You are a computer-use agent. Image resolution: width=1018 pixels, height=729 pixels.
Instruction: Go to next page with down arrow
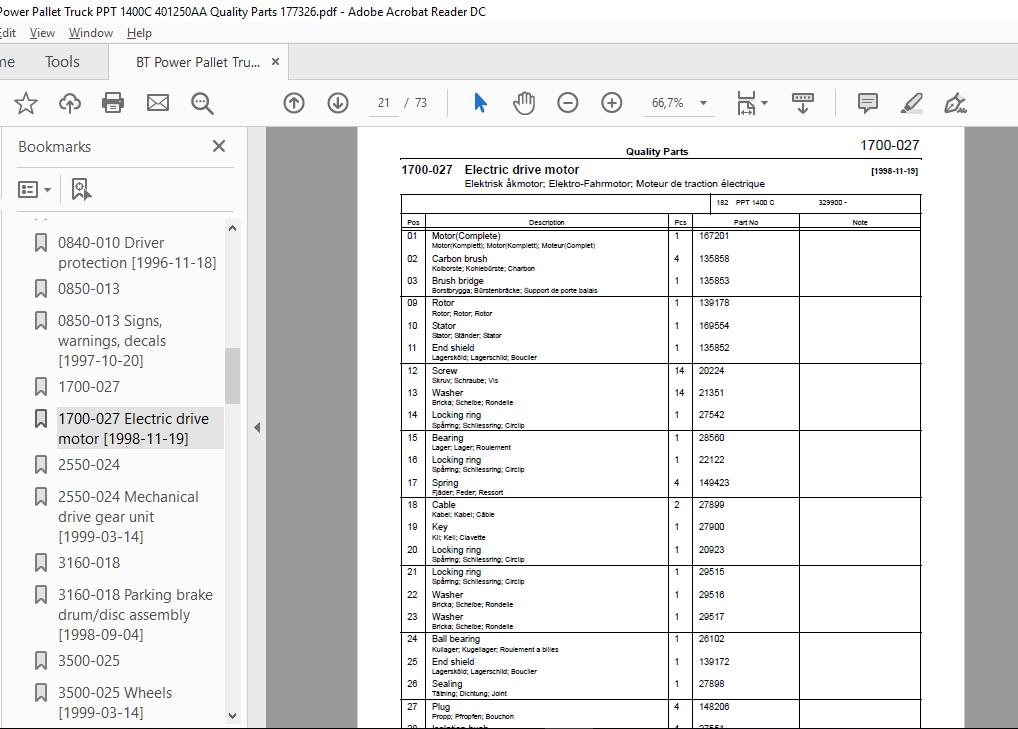(338, 103)
